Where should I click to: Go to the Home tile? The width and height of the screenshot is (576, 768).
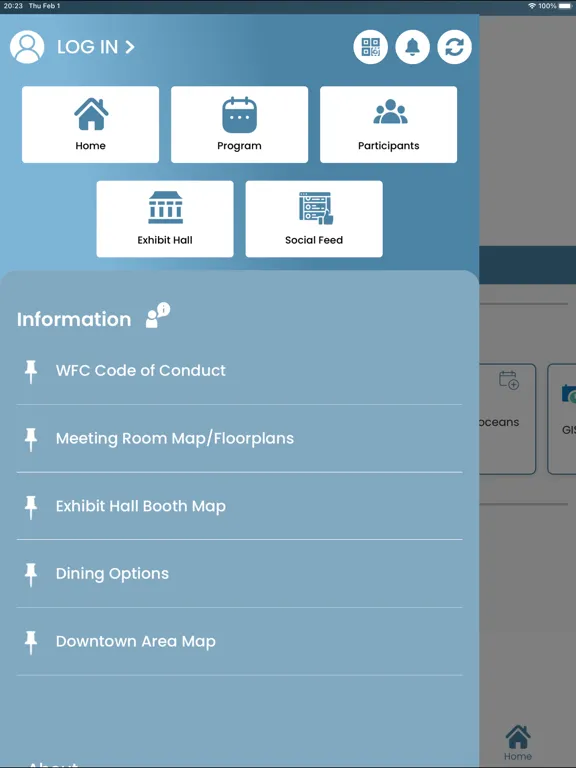click(x=91, y=124)
